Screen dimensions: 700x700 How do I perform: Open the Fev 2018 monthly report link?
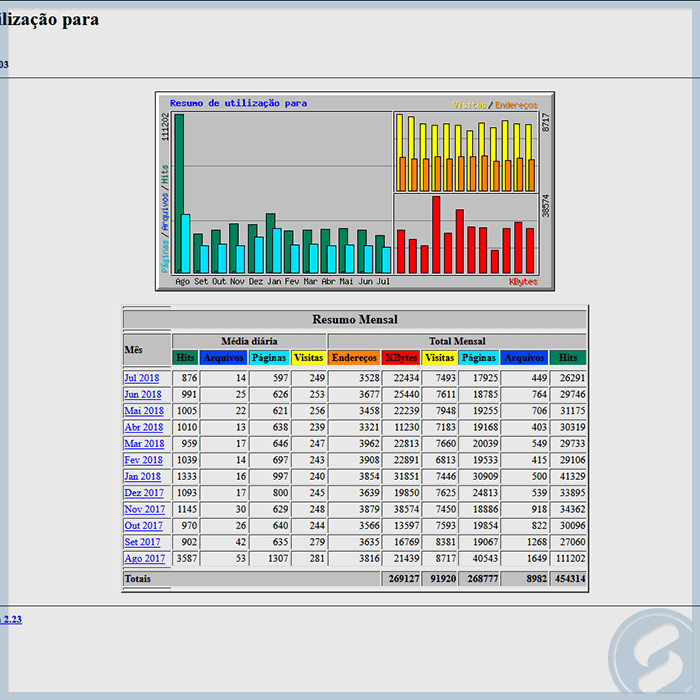coord(143,460)
